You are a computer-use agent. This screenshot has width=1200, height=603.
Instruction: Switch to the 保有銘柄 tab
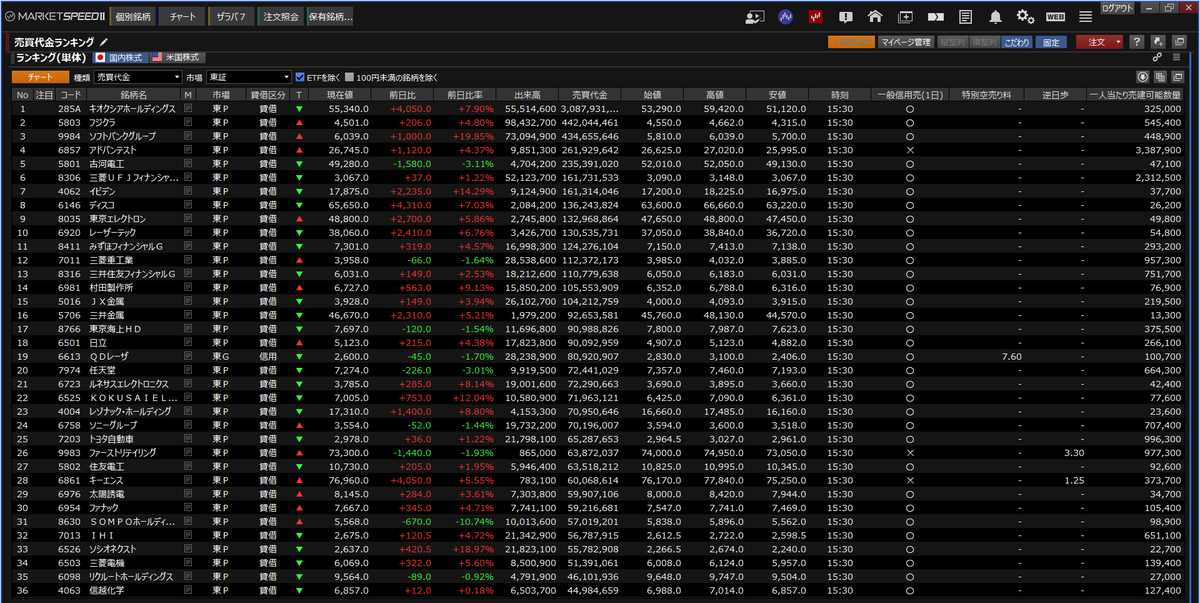pos(330,17)
